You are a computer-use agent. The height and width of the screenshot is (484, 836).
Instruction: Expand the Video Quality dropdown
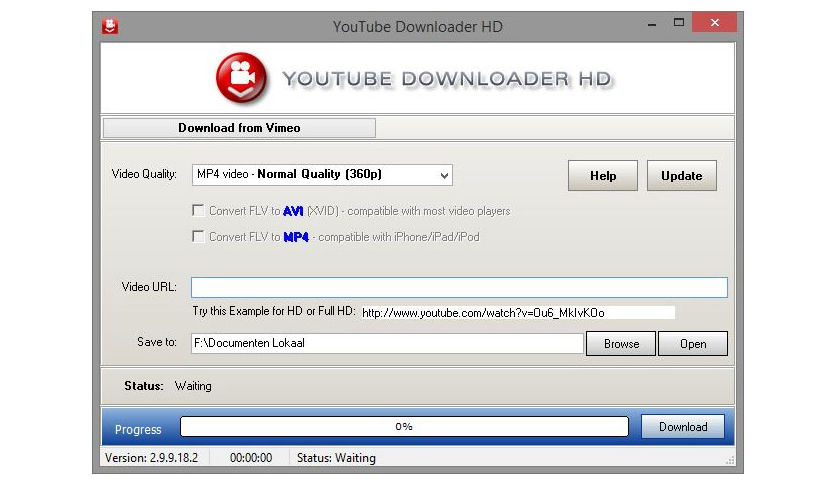(x=443, y=175)
